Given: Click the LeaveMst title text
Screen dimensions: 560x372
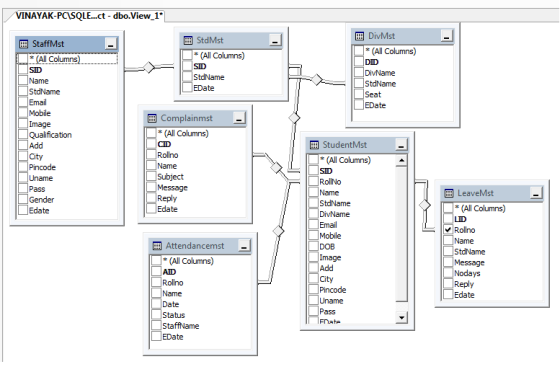Looking at the screenshot, I should coord(475,193).
